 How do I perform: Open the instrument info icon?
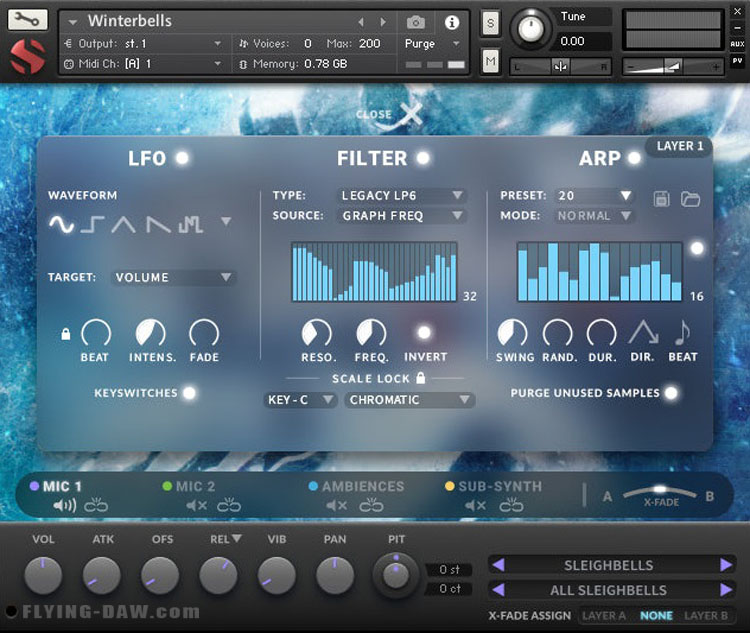pyautogui.click(x=452, y=22)
